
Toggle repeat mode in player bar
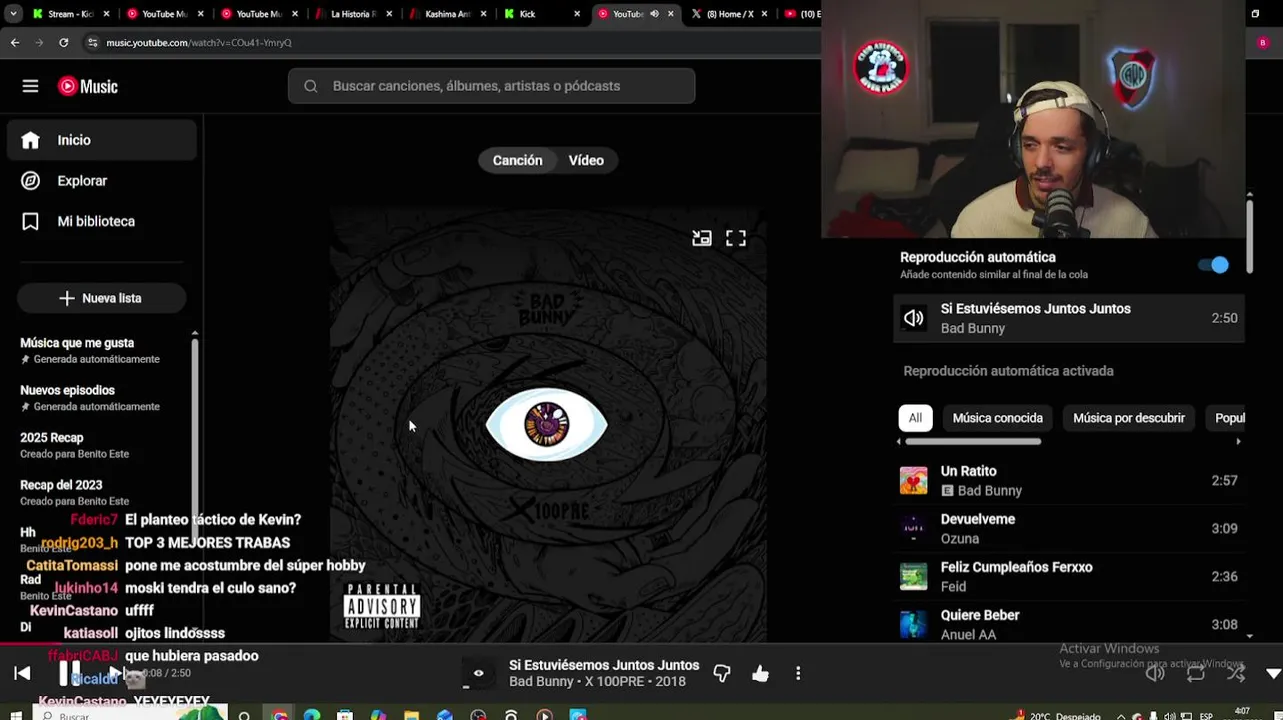click(x=1196, y=673)
